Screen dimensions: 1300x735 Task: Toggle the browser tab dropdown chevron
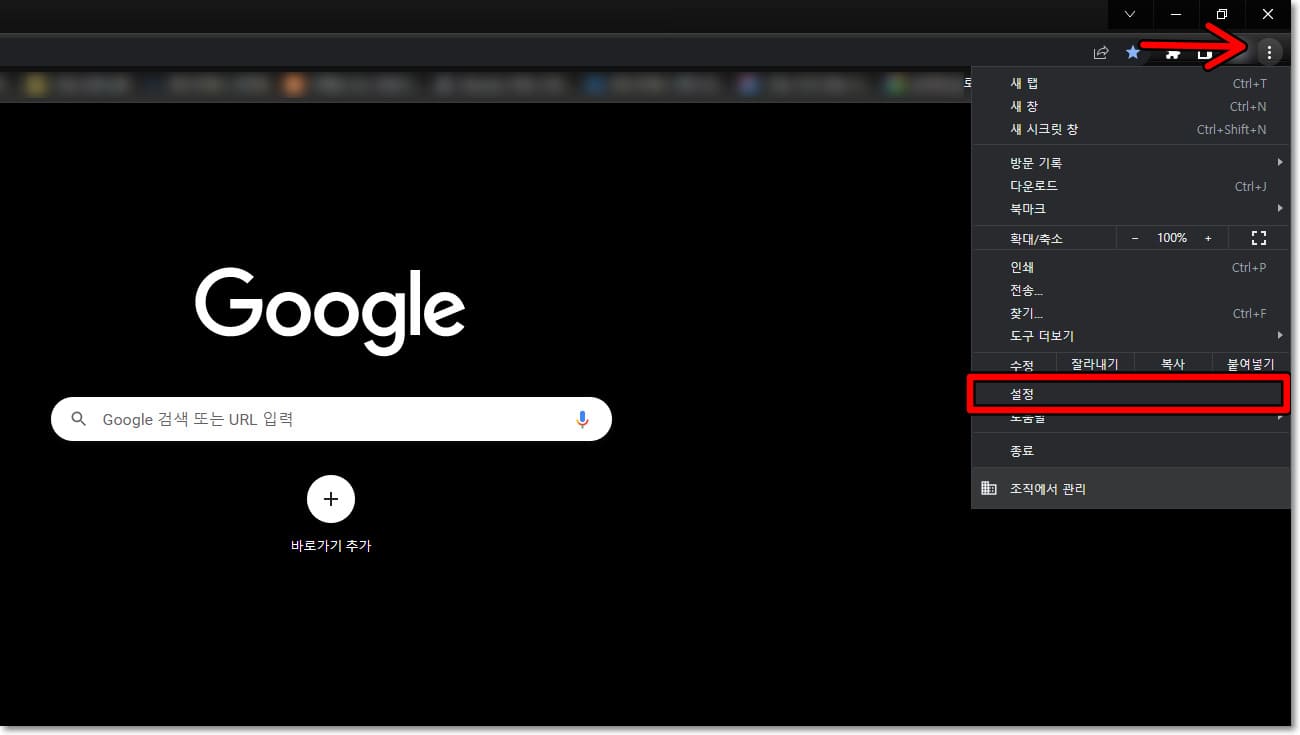(x=1130, y=14)
